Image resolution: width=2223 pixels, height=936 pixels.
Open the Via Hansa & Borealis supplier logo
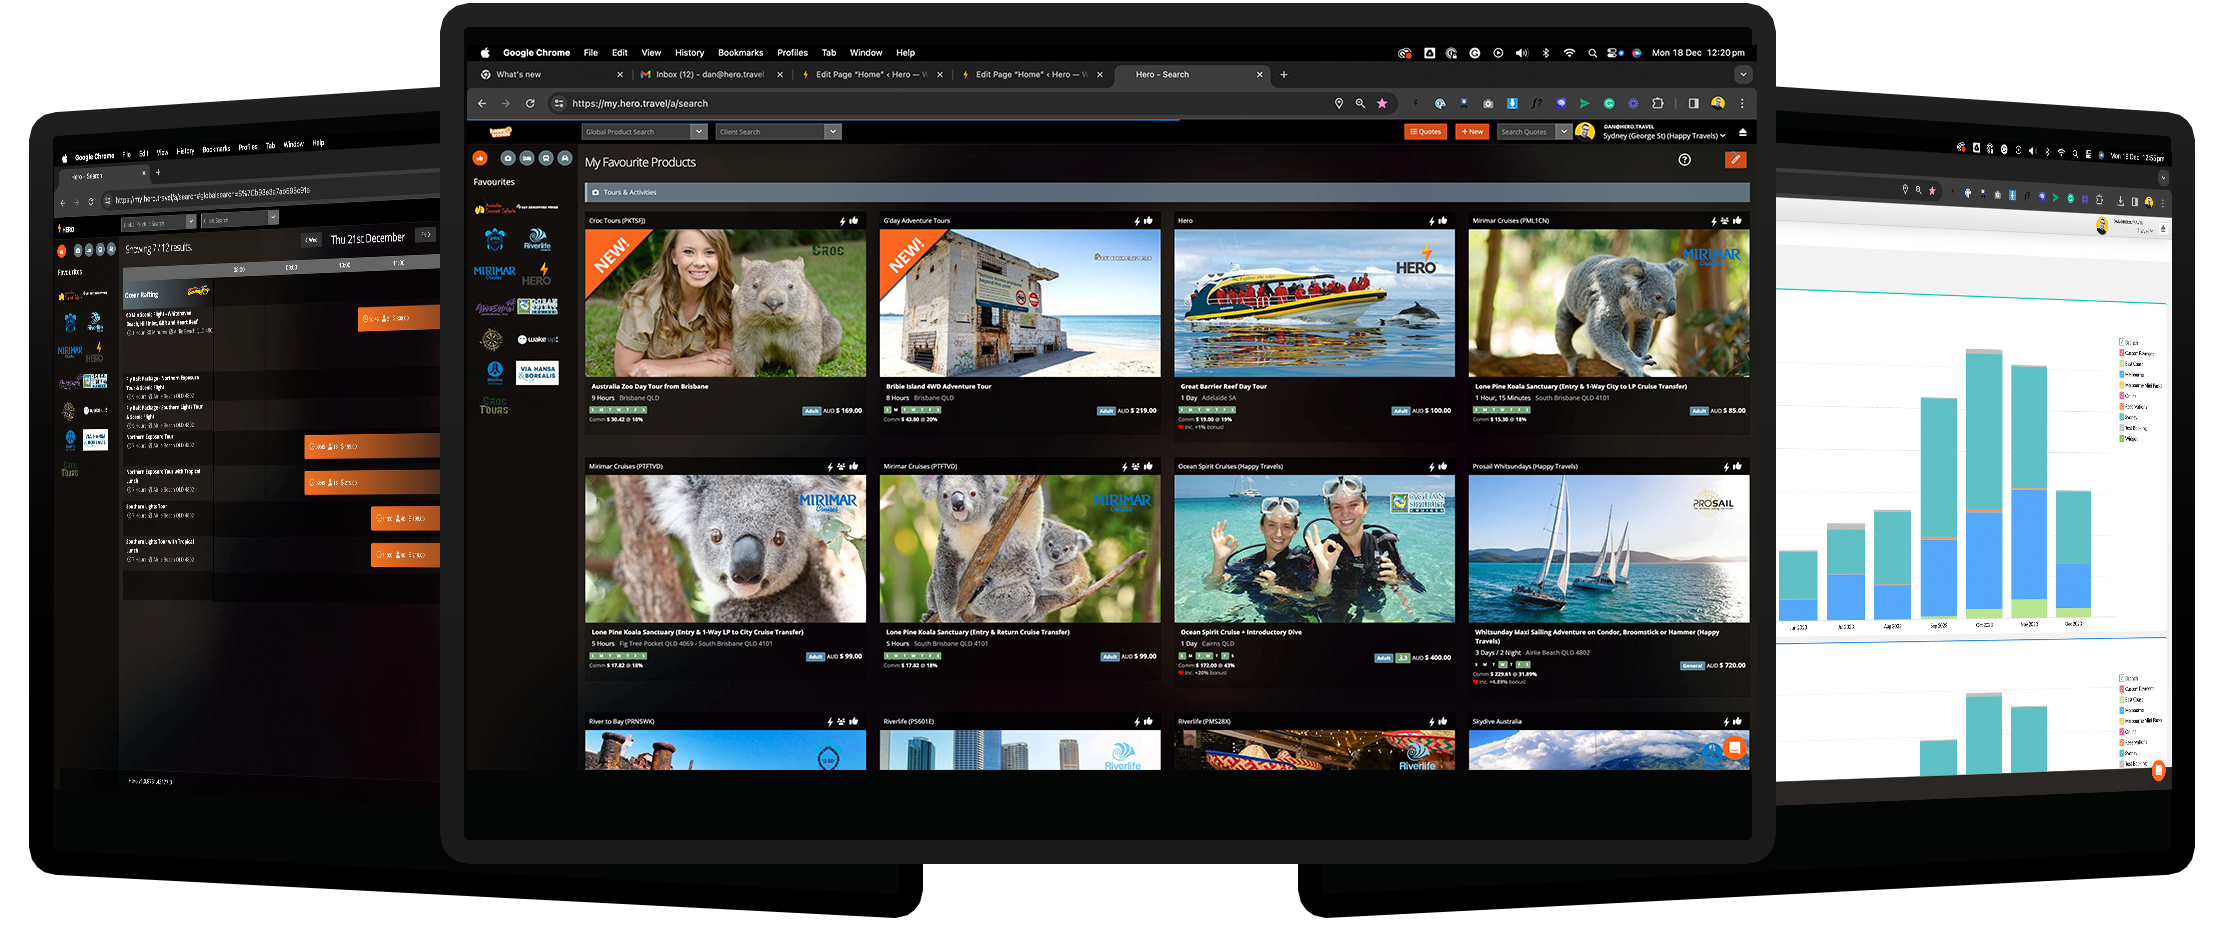tap(537, 372)
